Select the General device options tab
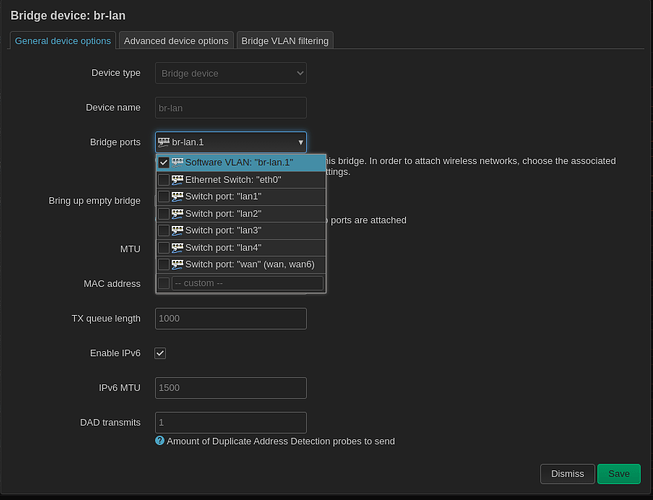653x500 pixels. [x=63, y=41]
